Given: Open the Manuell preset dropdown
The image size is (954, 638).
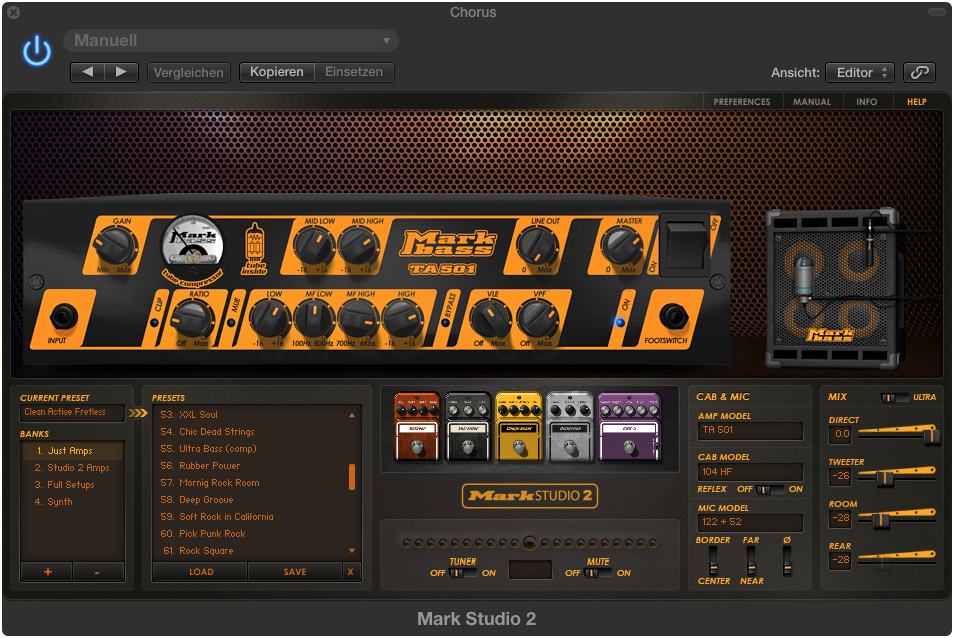Looking at the screenshot, I should pos(231,41).
